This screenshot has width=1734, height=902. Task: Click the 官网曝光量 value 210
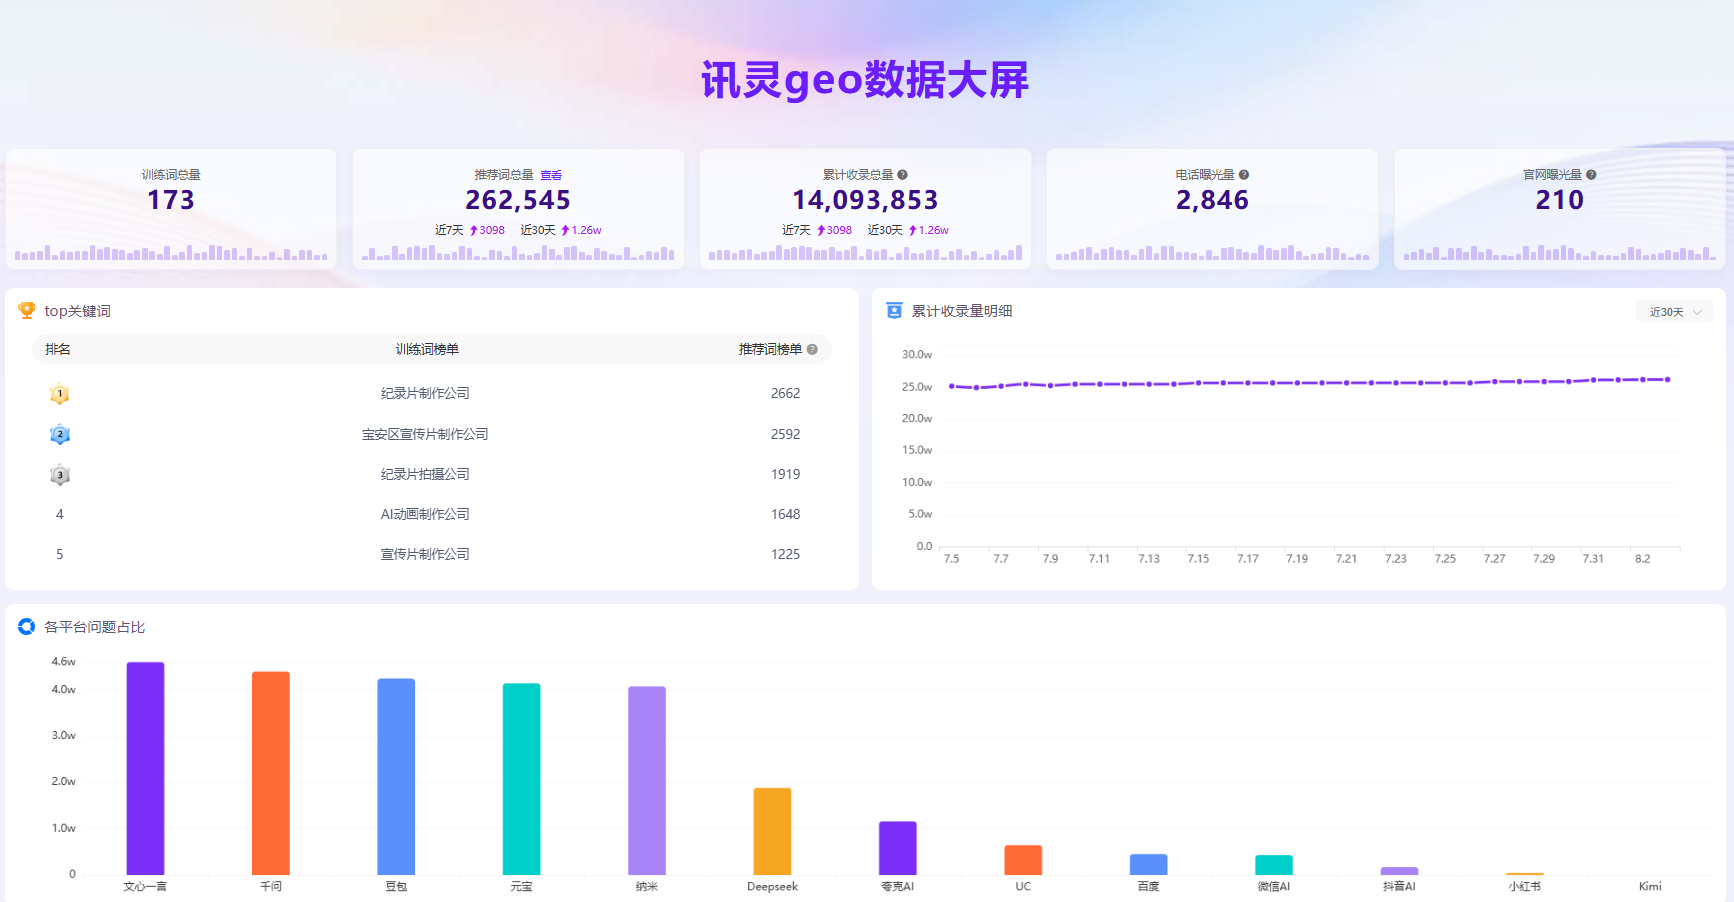click(x=1560, y=200)
